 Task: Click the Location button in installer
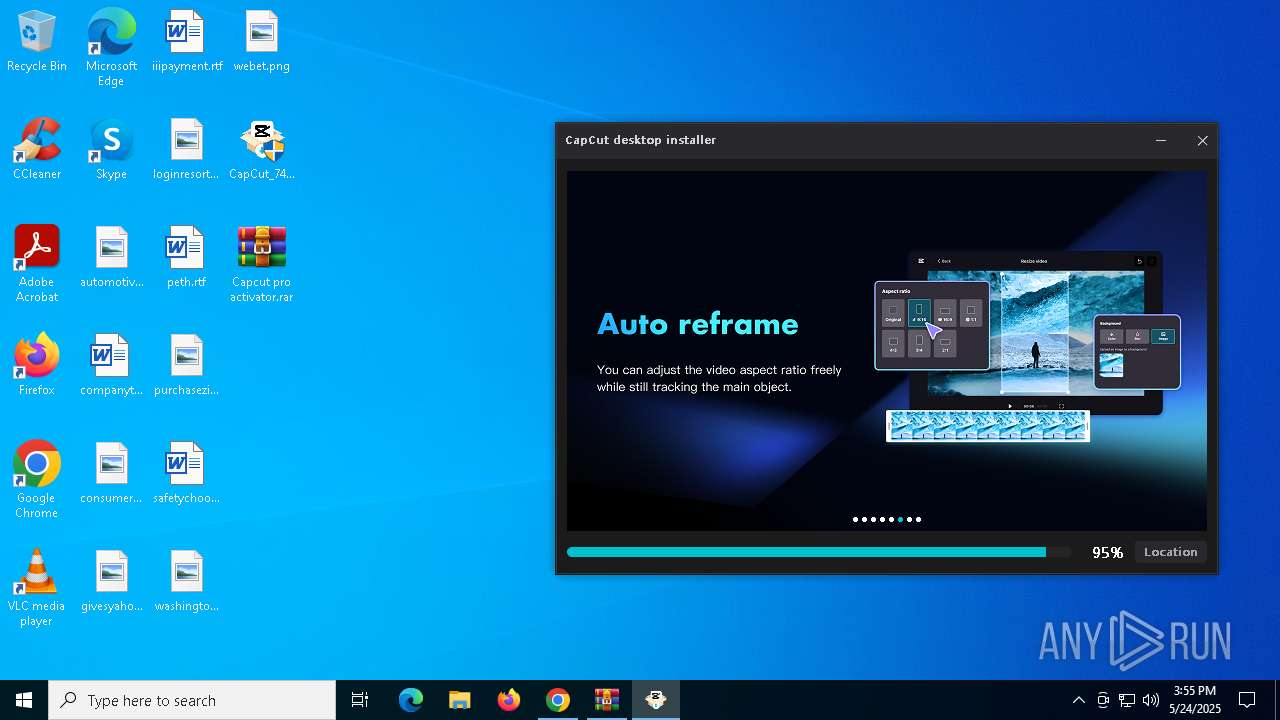[1170, 552]
